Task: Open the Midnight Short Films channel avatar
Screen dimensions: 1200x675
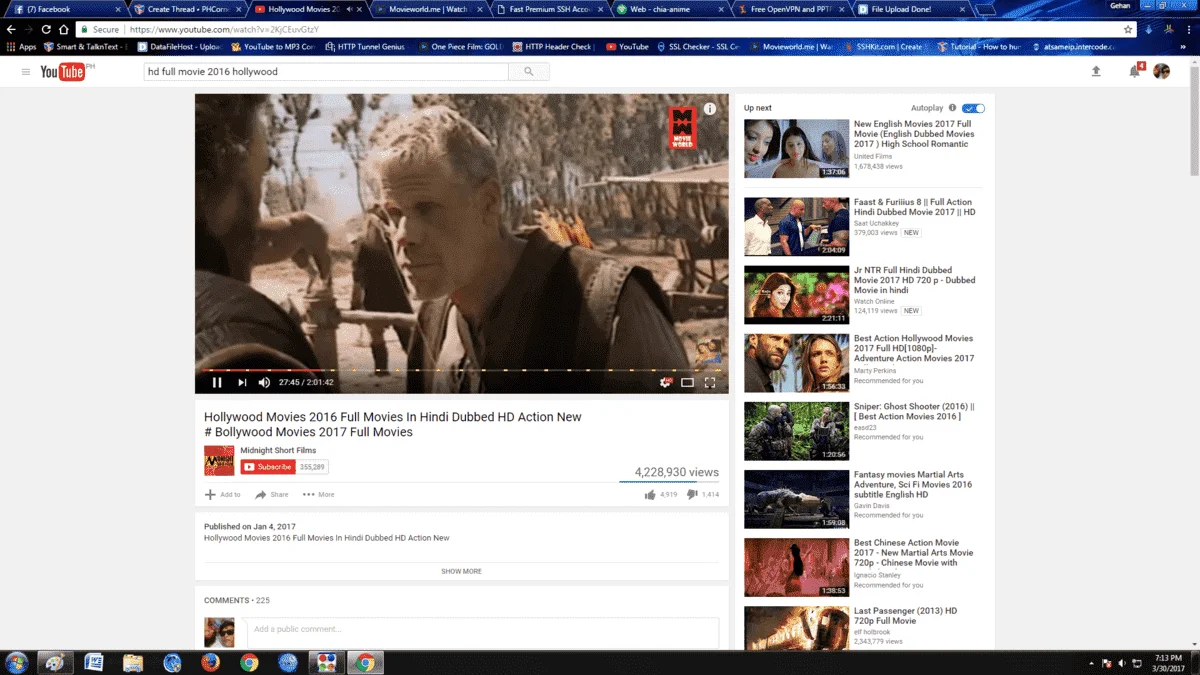Action: coord(219,460)
